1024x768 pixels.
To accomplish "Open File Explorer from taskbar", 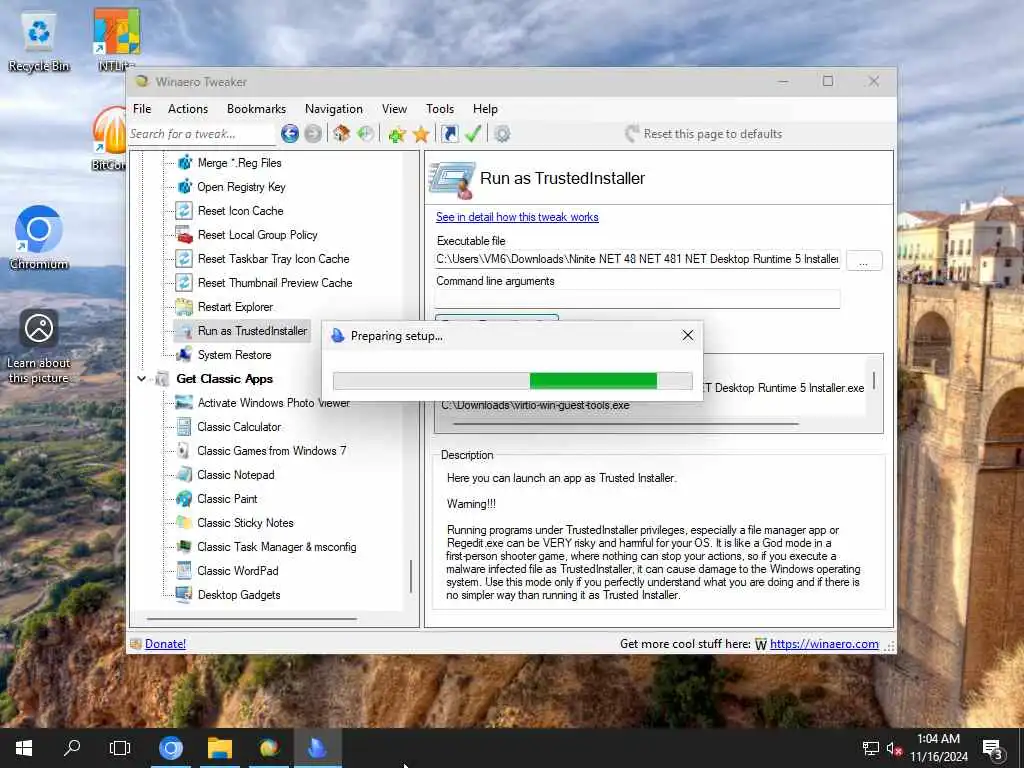I will point(220,748).
